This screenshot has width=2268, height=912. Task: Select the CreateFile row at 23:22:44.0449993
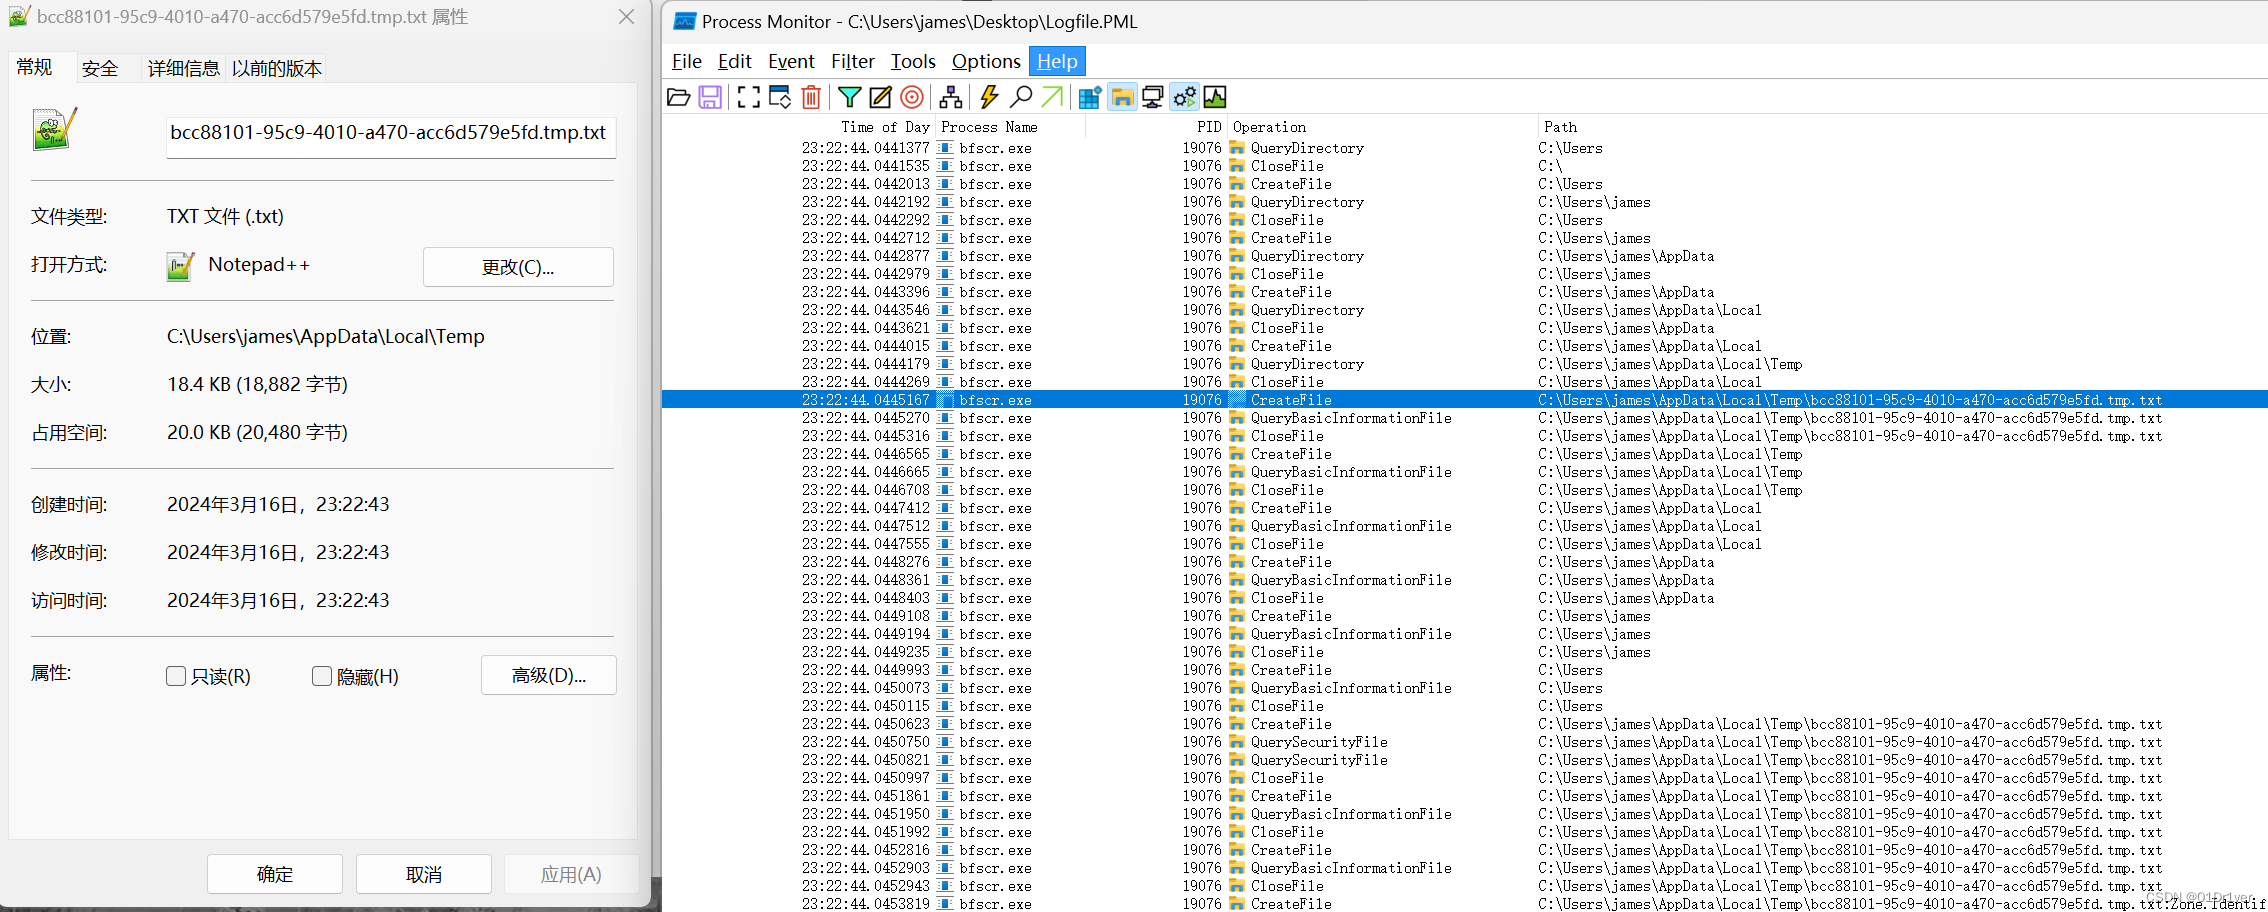click(1465, 670)
